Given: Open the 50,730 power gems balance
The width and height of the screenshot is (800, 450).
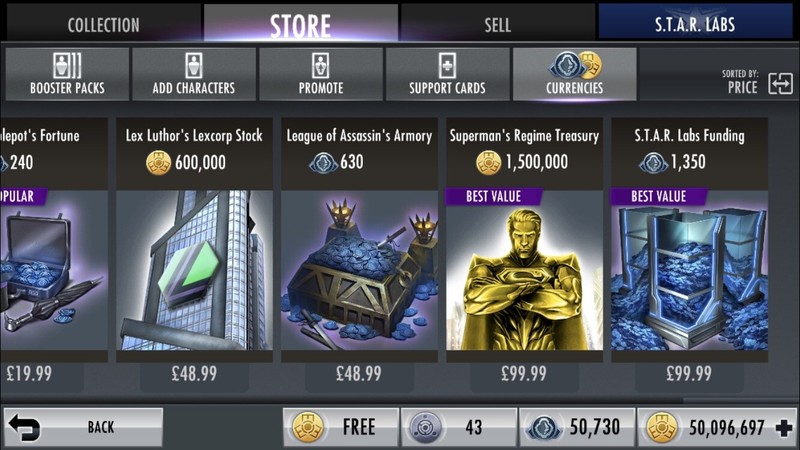Looking at the screenshot, I should point(577,427).
